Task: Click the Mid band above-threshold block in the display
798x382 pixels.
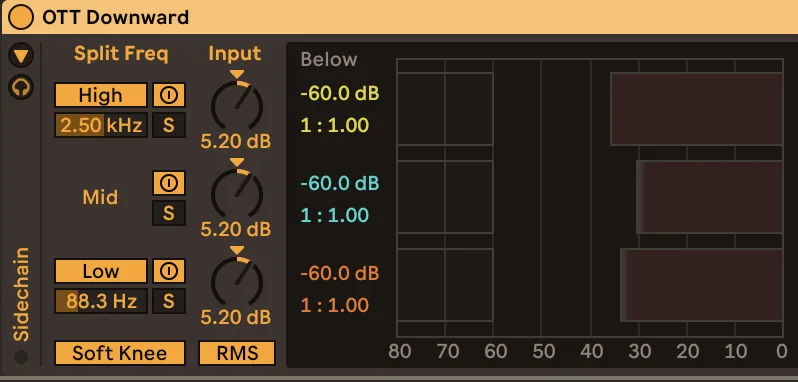Action: point(709,197)
